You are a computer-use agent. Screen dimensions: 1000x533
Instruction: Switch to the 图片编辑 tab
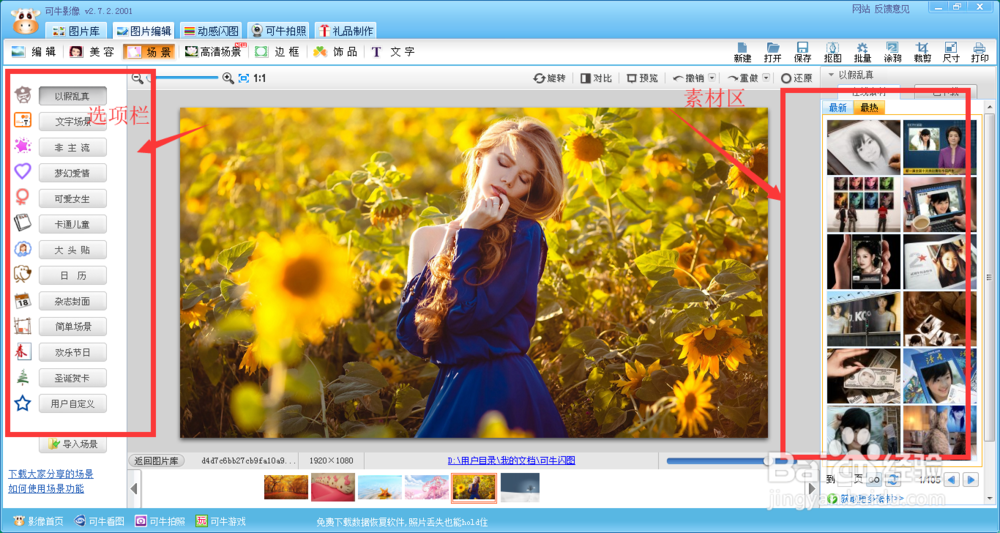(x=143, y=31)
